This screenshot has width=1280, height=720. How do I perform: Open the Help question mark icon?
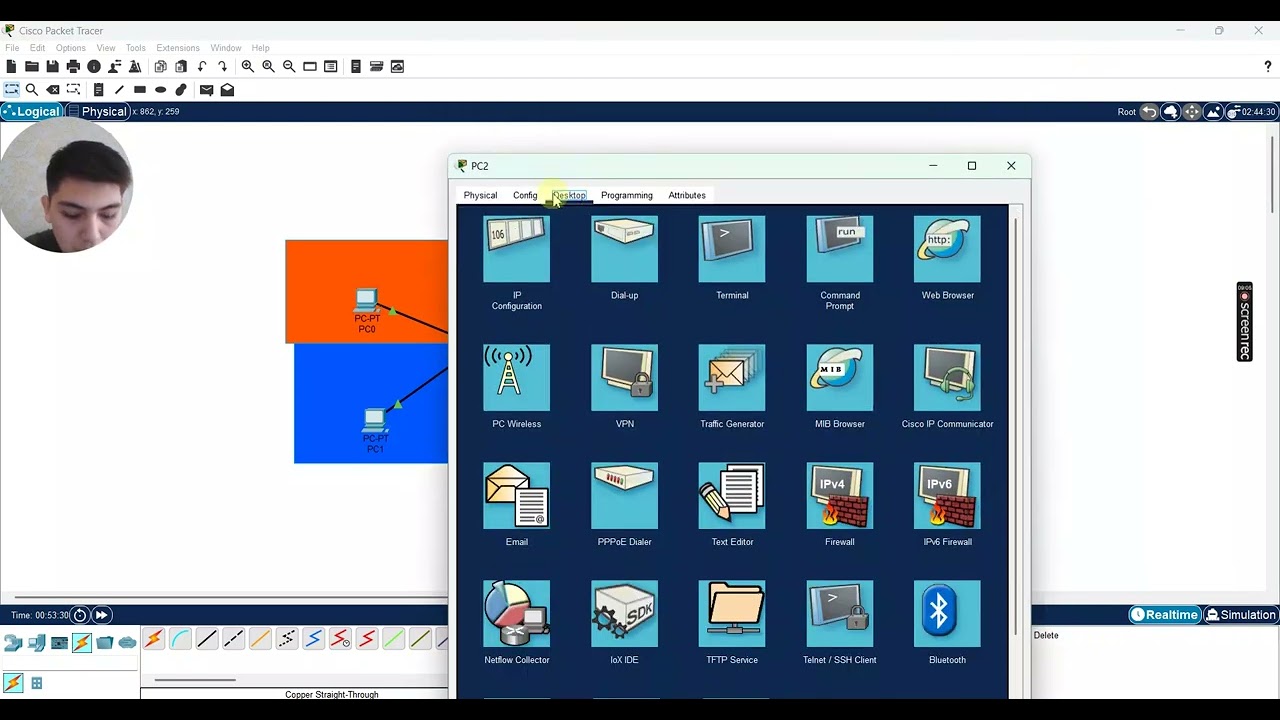click(1268, 66)
